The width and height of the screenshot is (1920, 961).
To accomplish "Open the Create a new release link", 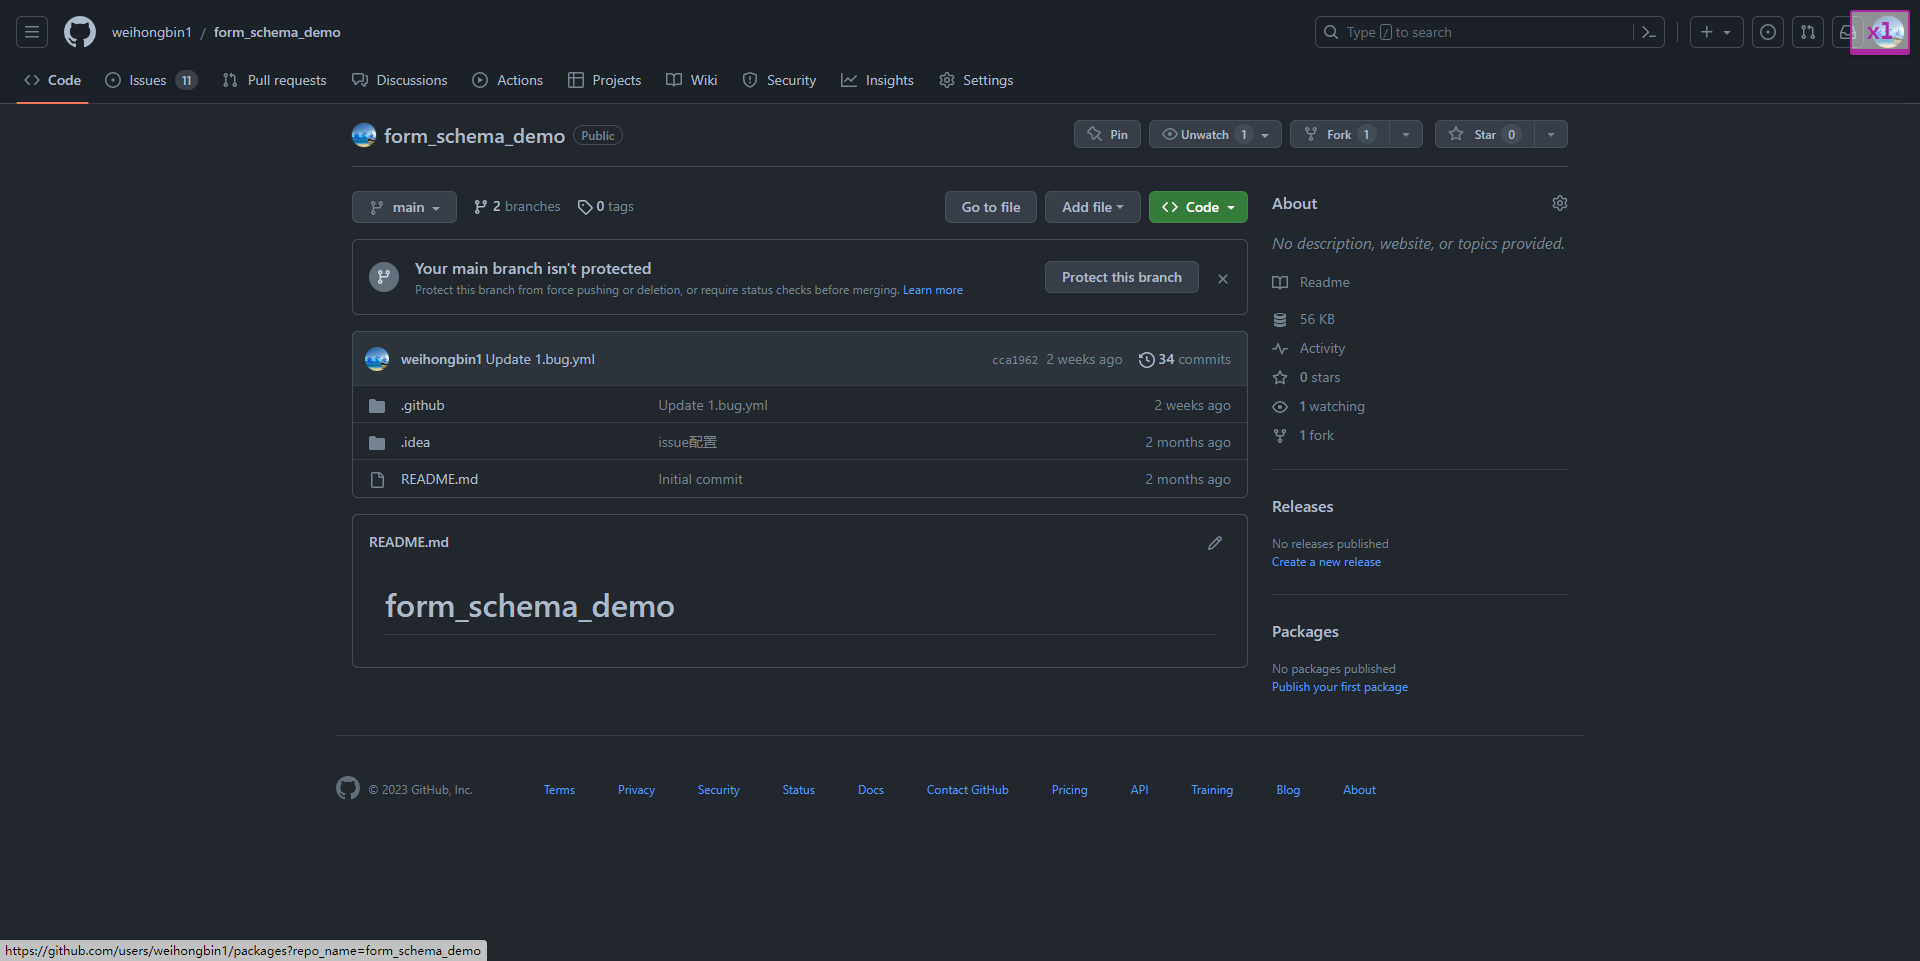I will 1325,561.
